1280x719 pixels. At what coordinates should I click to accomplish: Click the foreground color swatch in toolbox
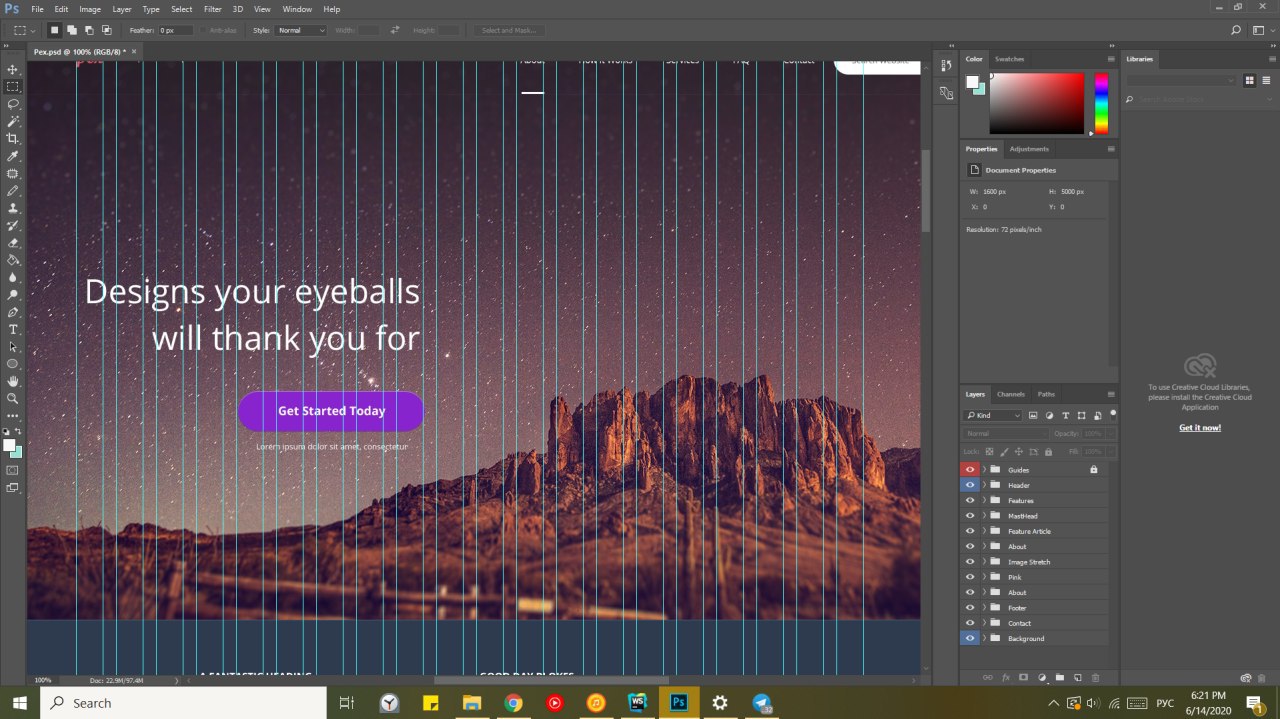(9, 445)
